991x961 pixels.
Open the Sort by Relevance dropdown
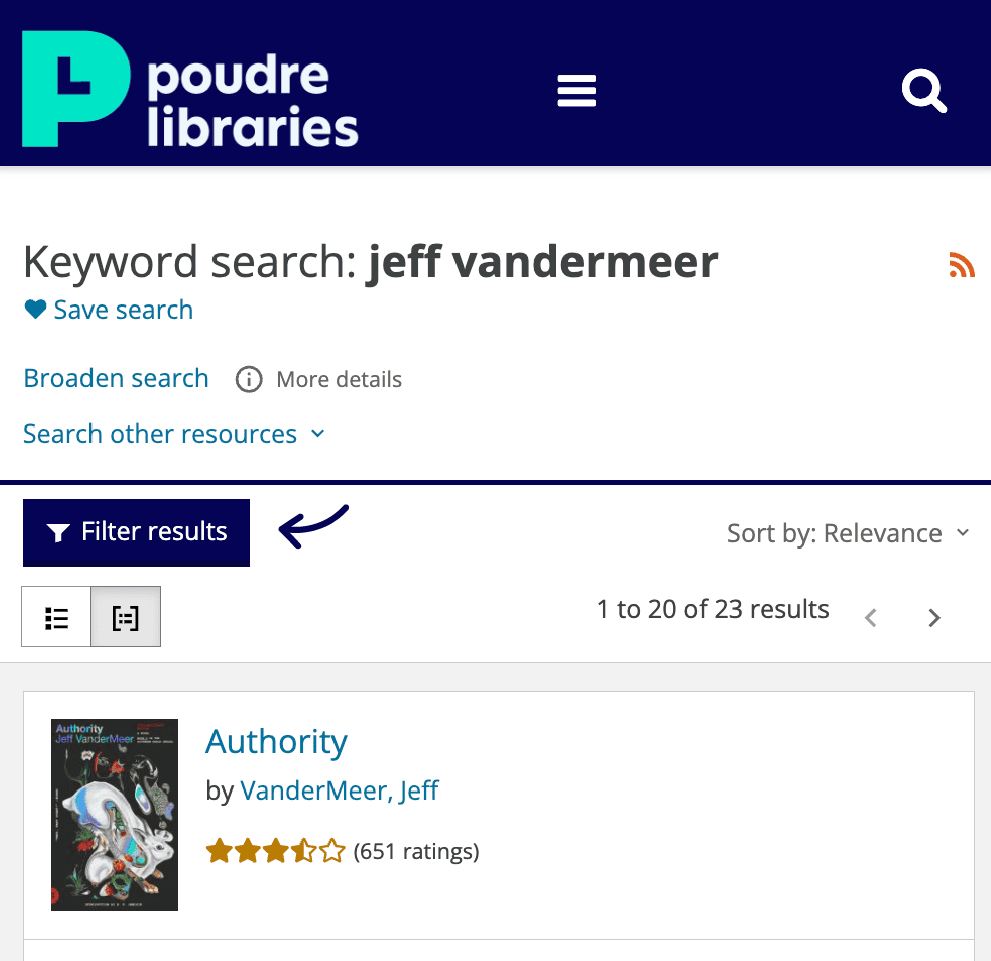pos(848,533)
